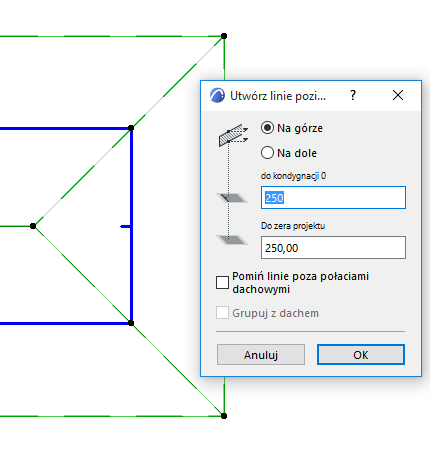Click the 'do kondygnacji 0' height field
Viewport: 430px width, 466px height.
pyautogui.click(x=333, y=198)
